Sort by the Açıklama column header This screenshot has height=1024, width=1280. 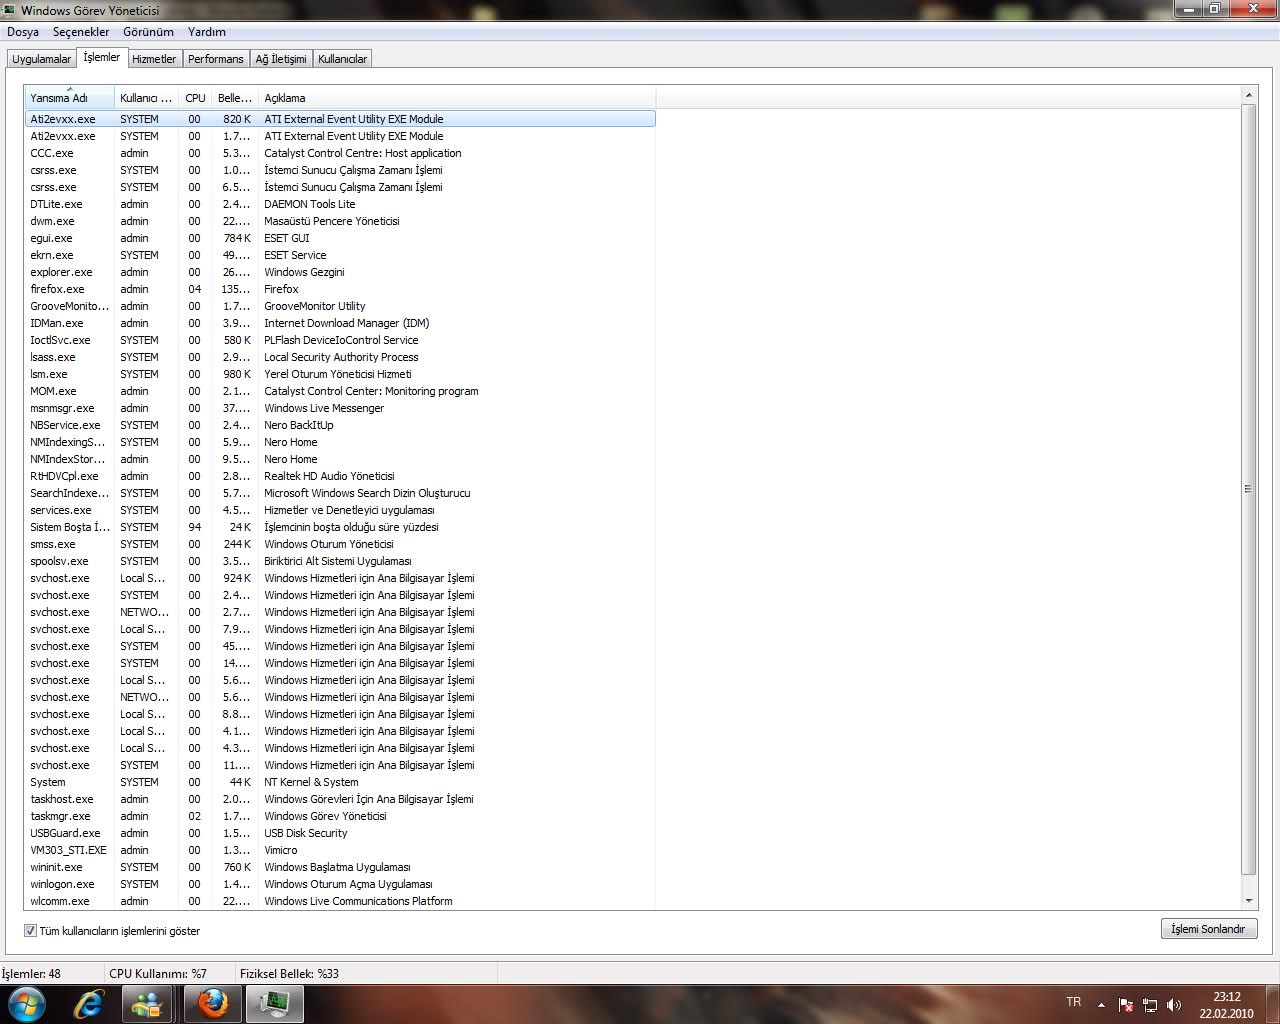click(x=457, y=98)
